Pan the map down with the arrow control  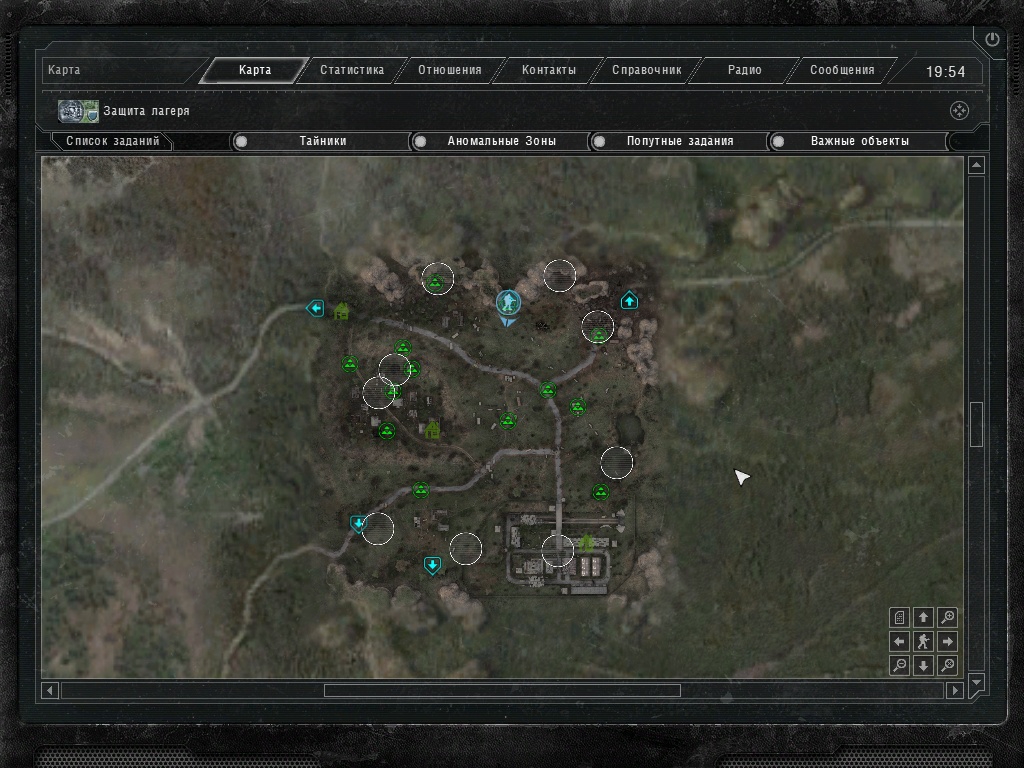pos(923,665)
